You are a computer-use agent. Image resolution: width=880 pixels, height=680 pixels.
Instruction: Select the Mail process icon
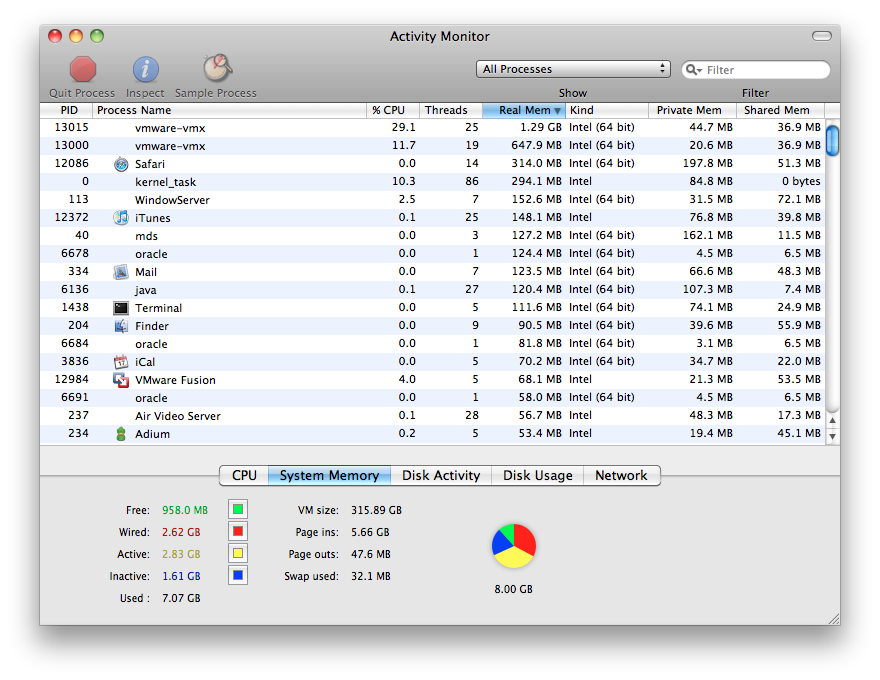pos(121,272)
